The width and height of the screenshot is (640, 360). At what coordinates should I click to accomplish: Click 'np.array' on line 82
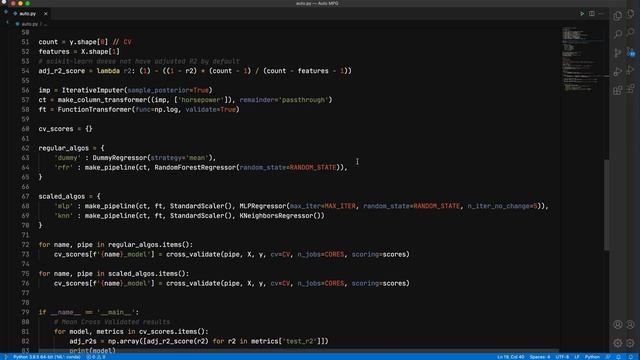[x=123, y=341]
